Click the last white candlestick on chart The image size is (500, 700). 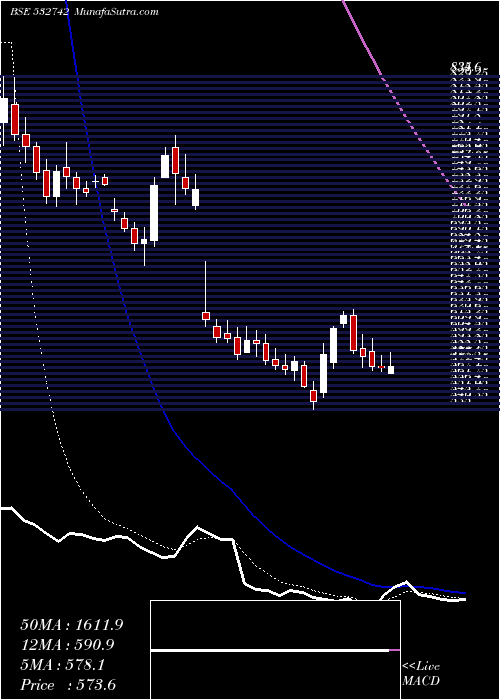click(391, 370)
